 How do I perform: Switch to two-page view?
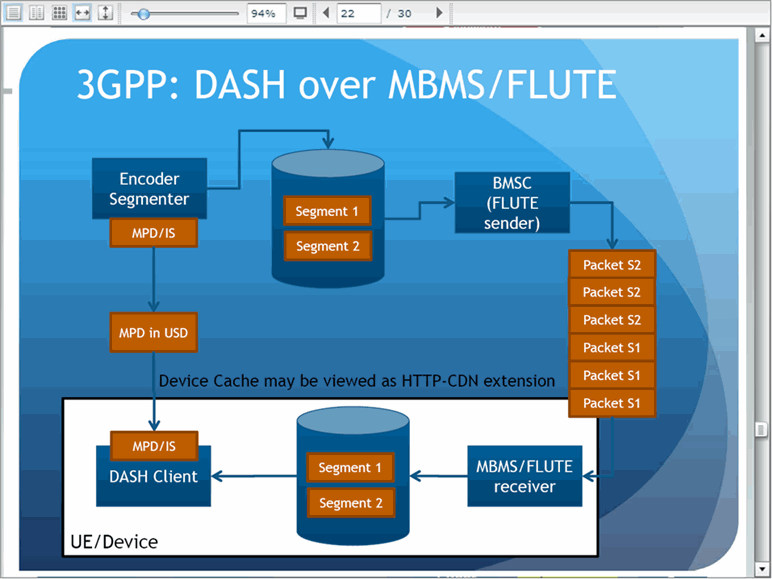(36, 13)
